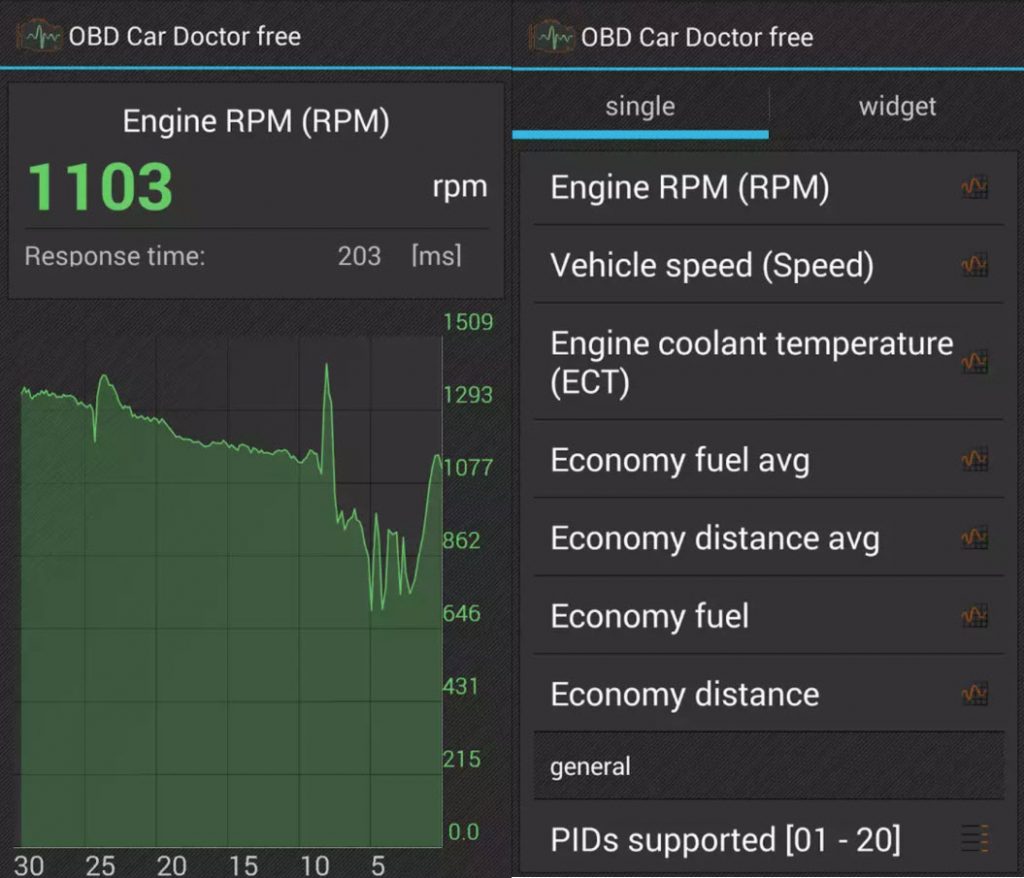Tap the 215 axis label on chart
This screenshot has width=1024, height=878.
[461, 759]
